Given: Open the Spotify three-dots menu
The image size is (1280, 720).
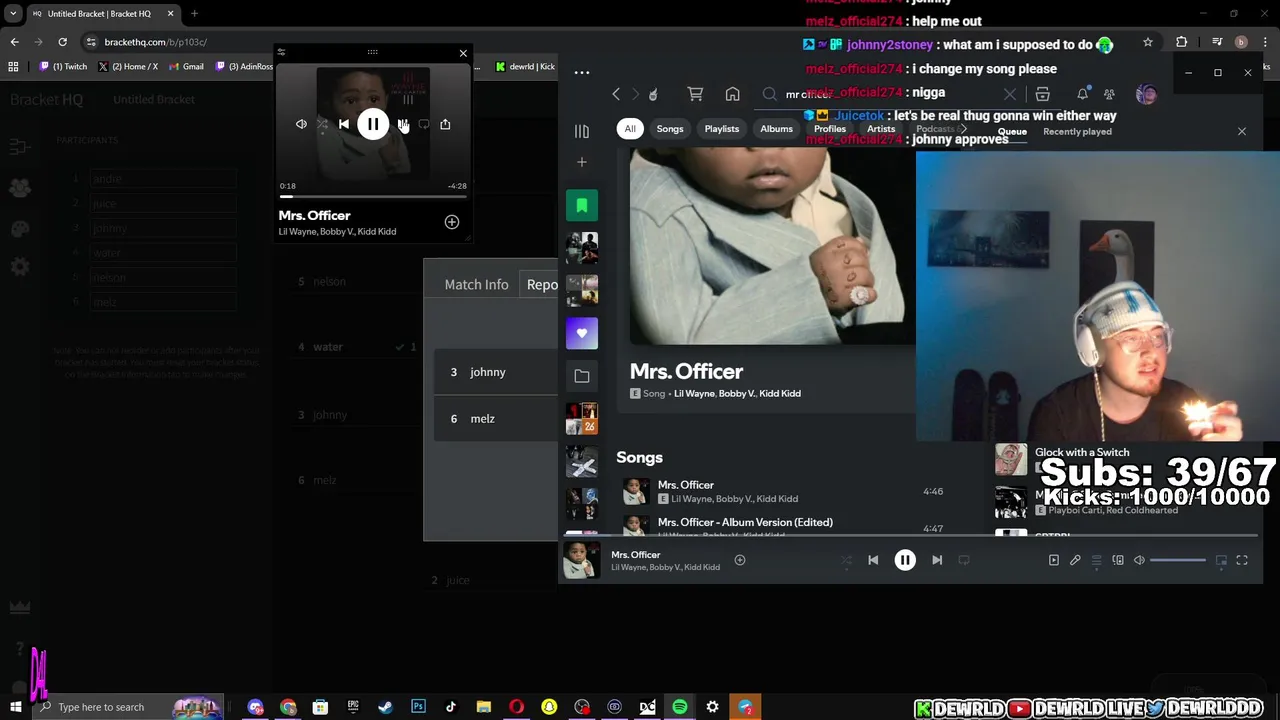Looking at the screenshot, I should pyautogui.click(x=582, y=72).
